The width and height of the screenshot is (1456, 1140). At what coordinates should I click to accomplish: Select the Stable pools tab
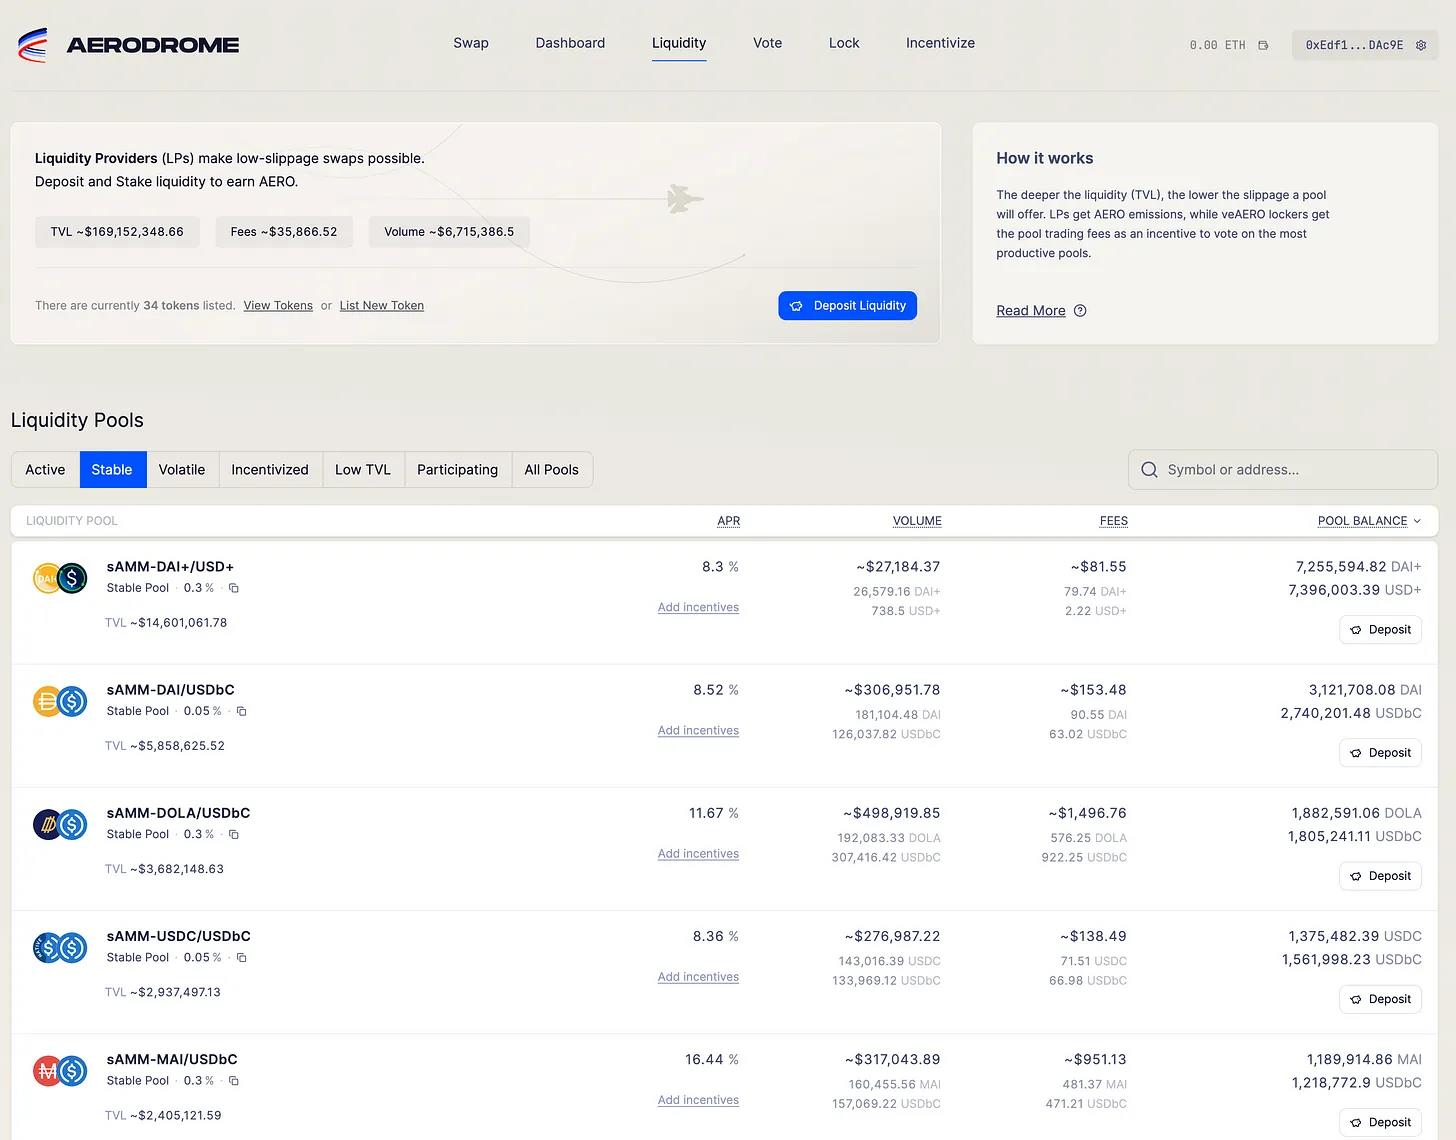tap(112, 470)
